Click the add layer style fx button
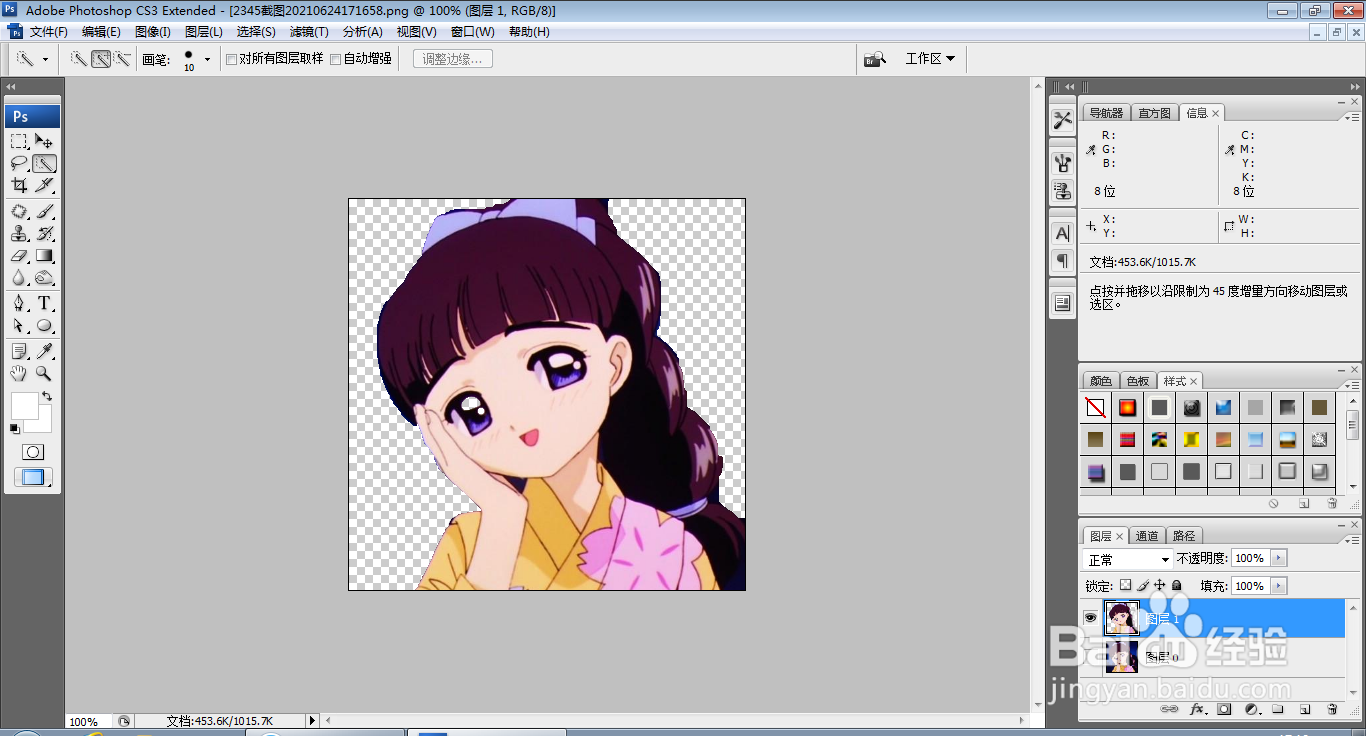 click(x=1197, y=709)
